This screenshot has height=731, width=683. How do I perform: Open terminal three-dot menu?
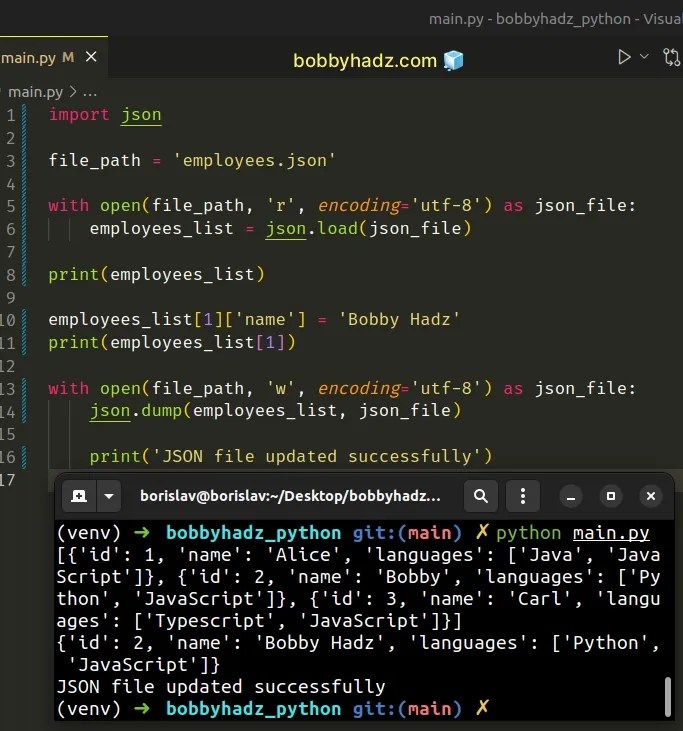pyautogui.click(x=523, y=496)
